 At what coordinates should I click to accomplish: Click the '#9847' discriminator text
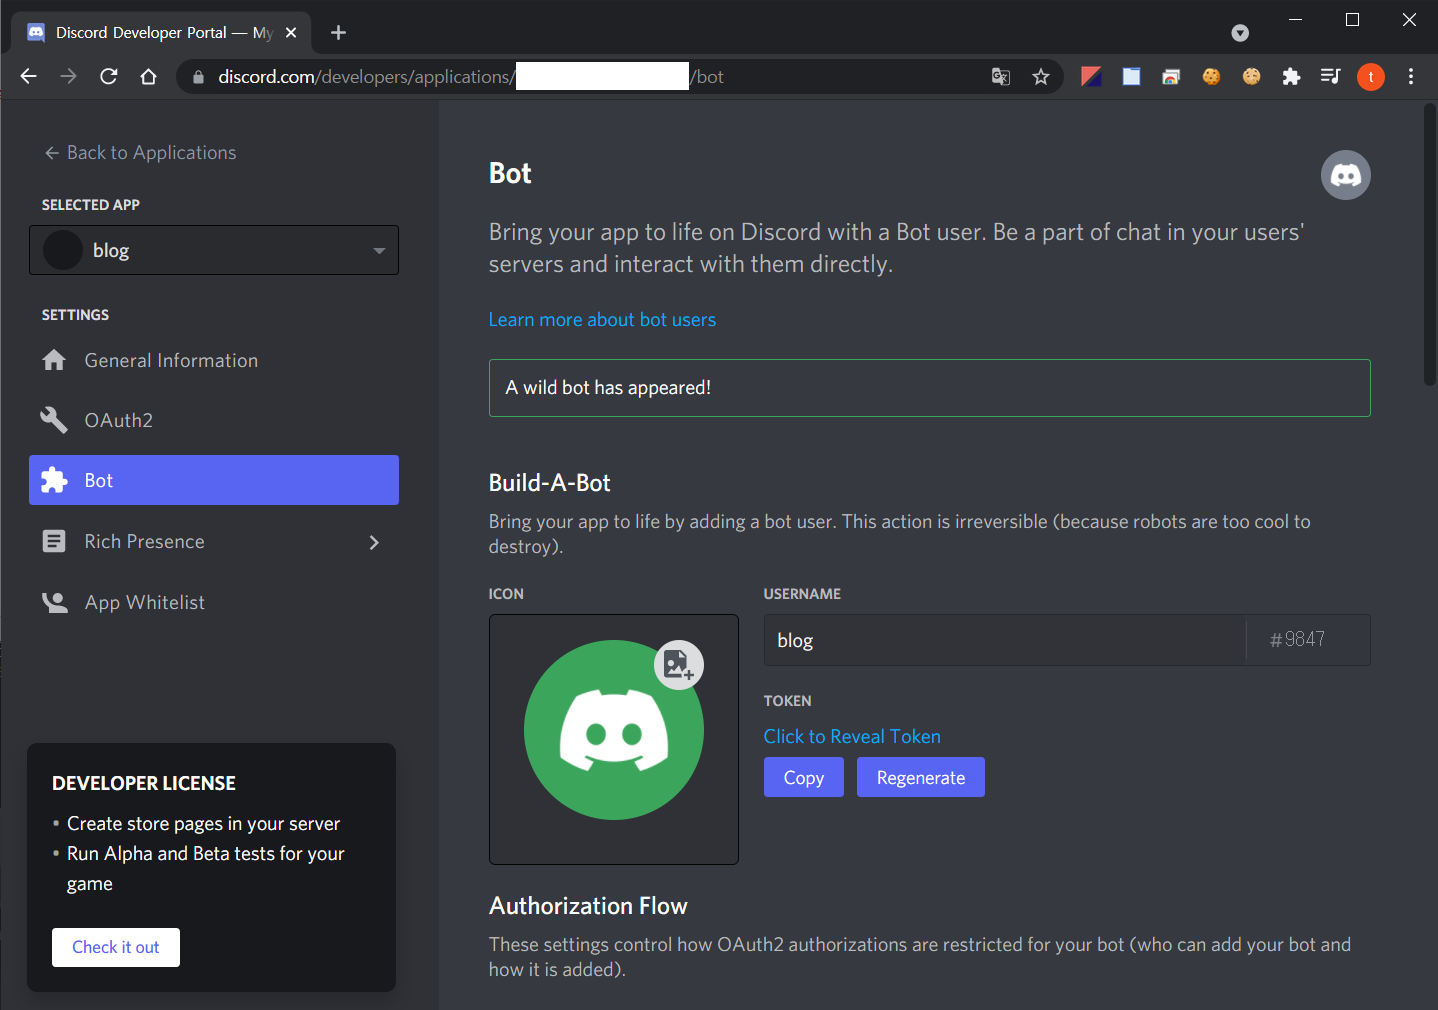(1297, 640)
